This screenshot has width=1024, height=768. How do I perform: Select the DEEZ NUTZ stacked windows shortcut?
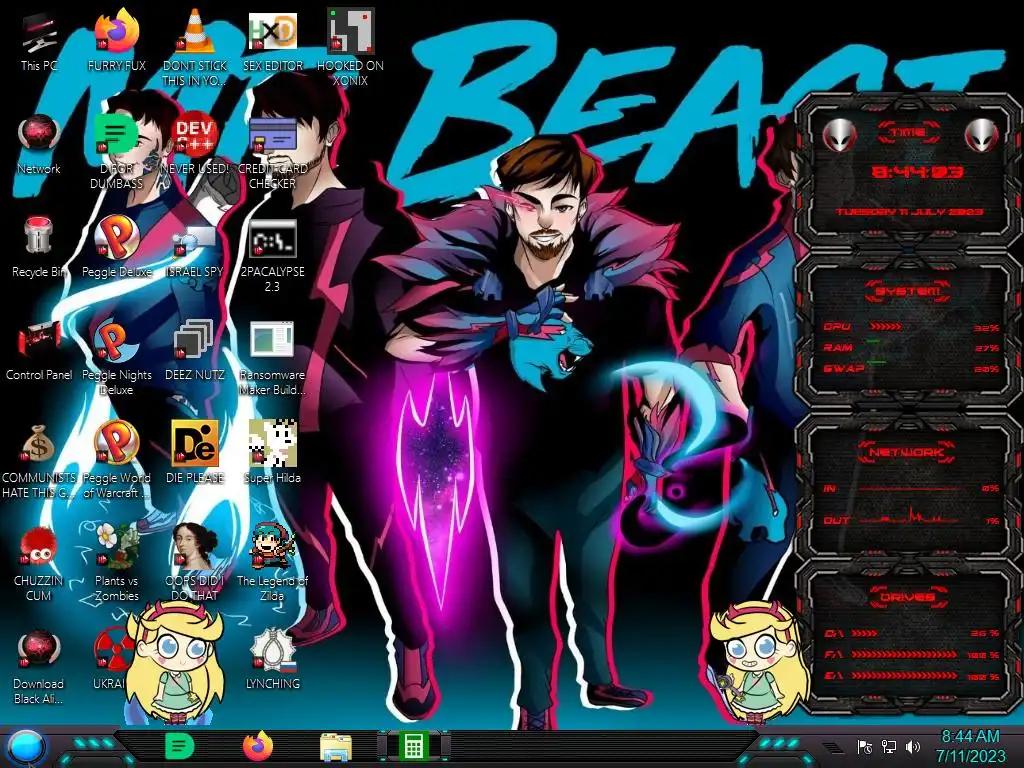(195, 350)
